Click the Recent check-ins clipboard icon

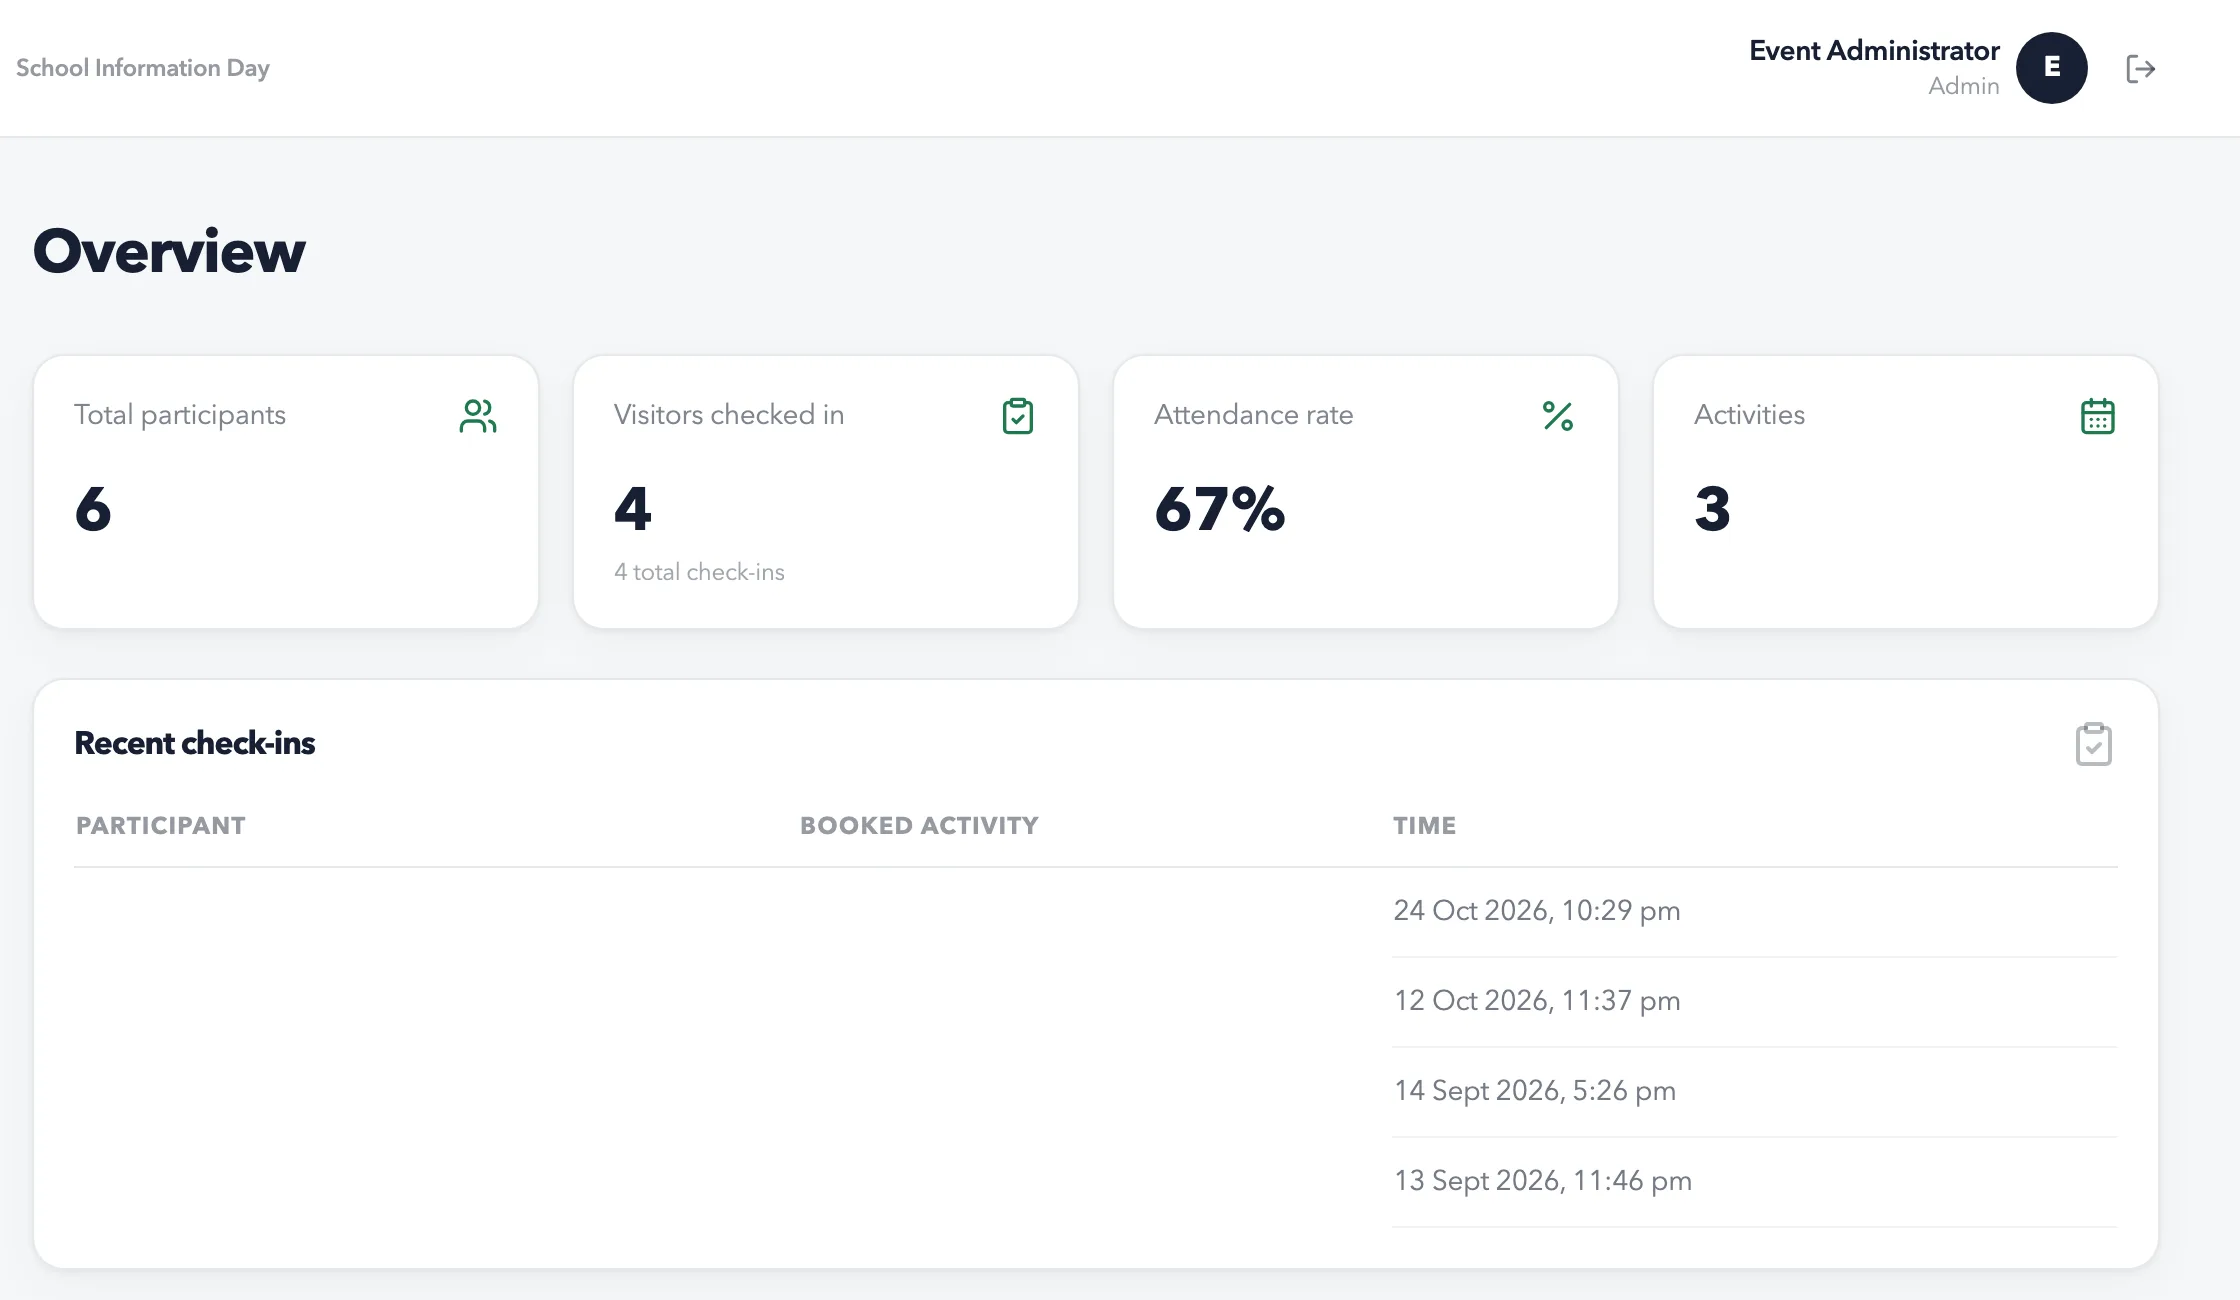pos(2094,744)
